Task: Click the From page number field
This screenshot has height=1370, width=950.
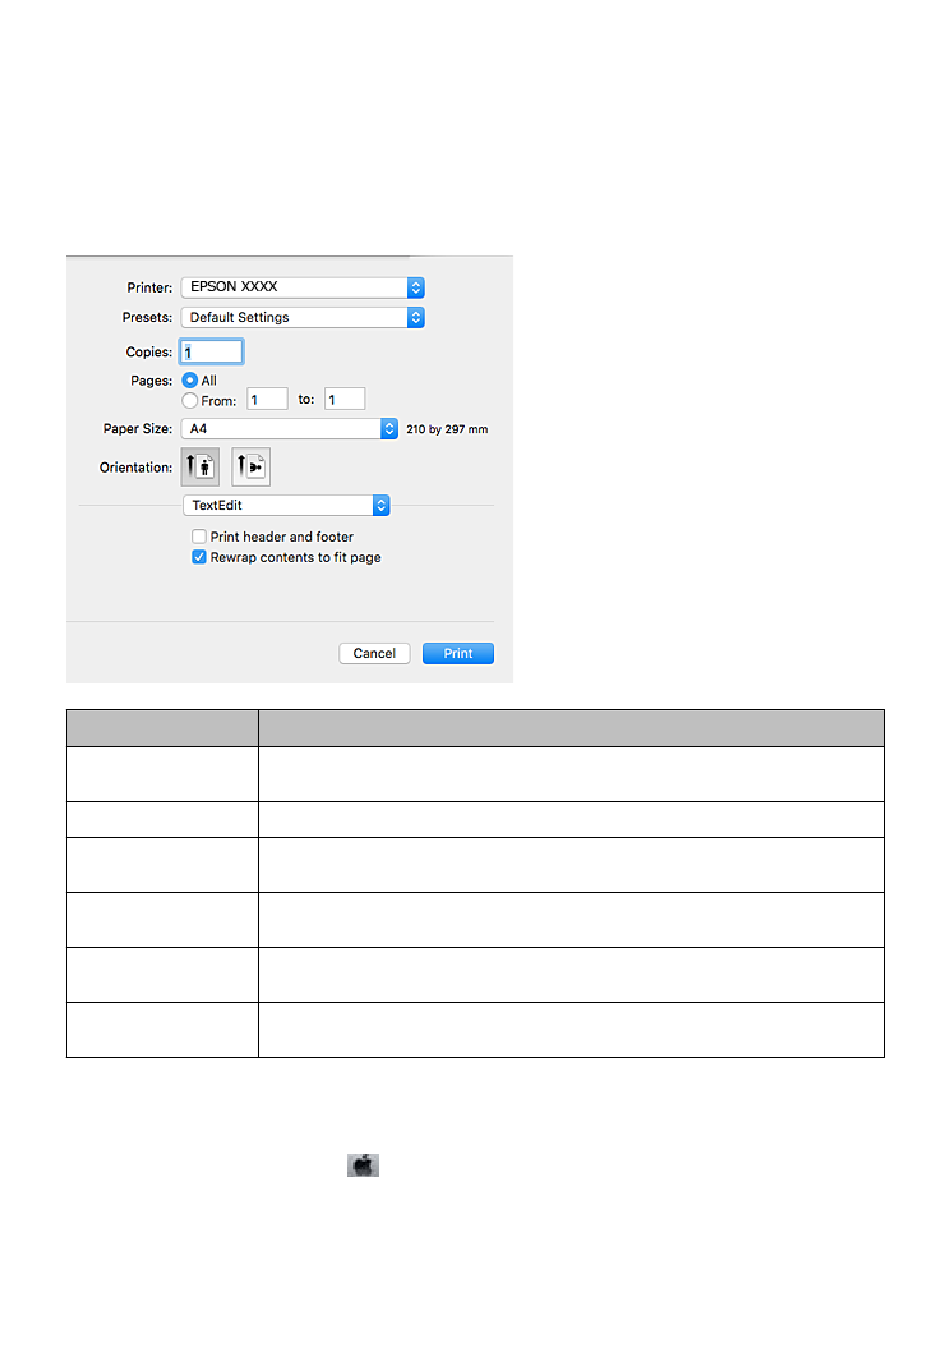Action: 267,400
